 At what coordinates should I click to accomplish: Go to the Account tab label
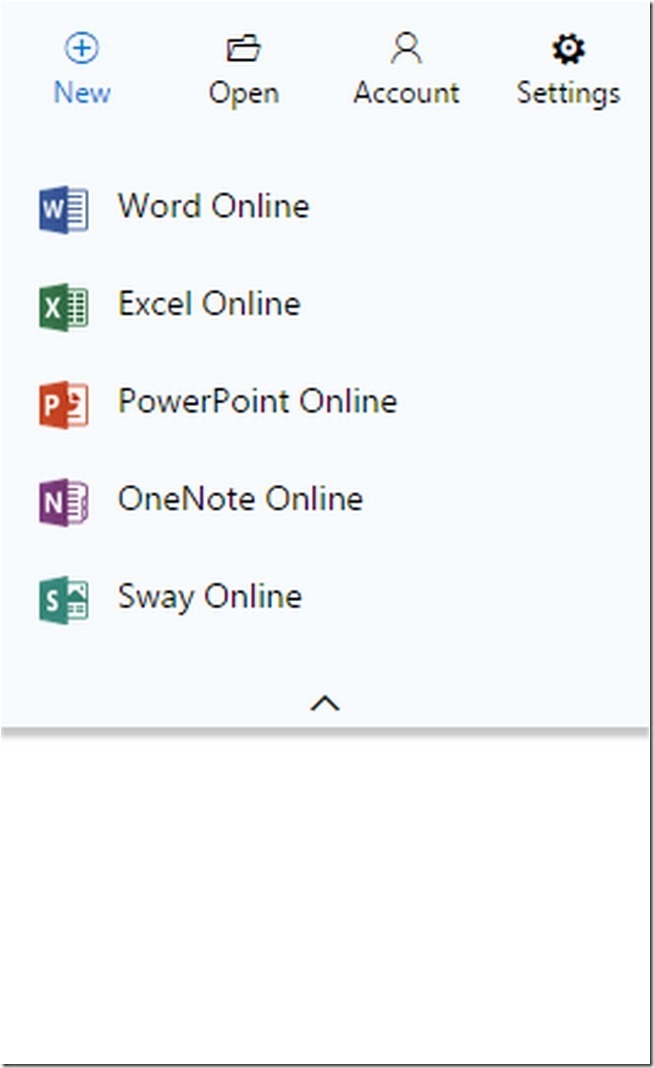click(406, 93)
